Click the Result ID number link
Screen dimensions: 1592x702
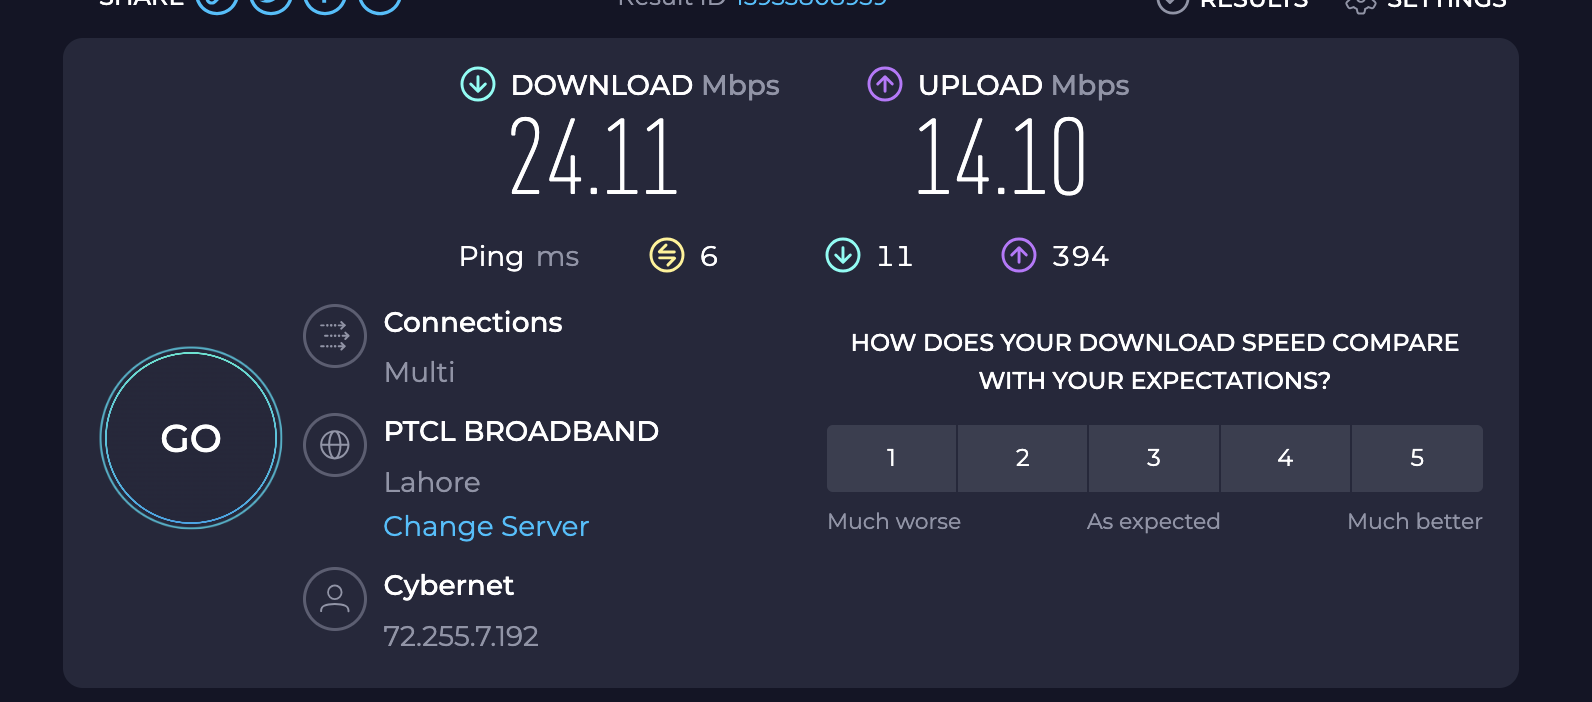click(812, 3)
